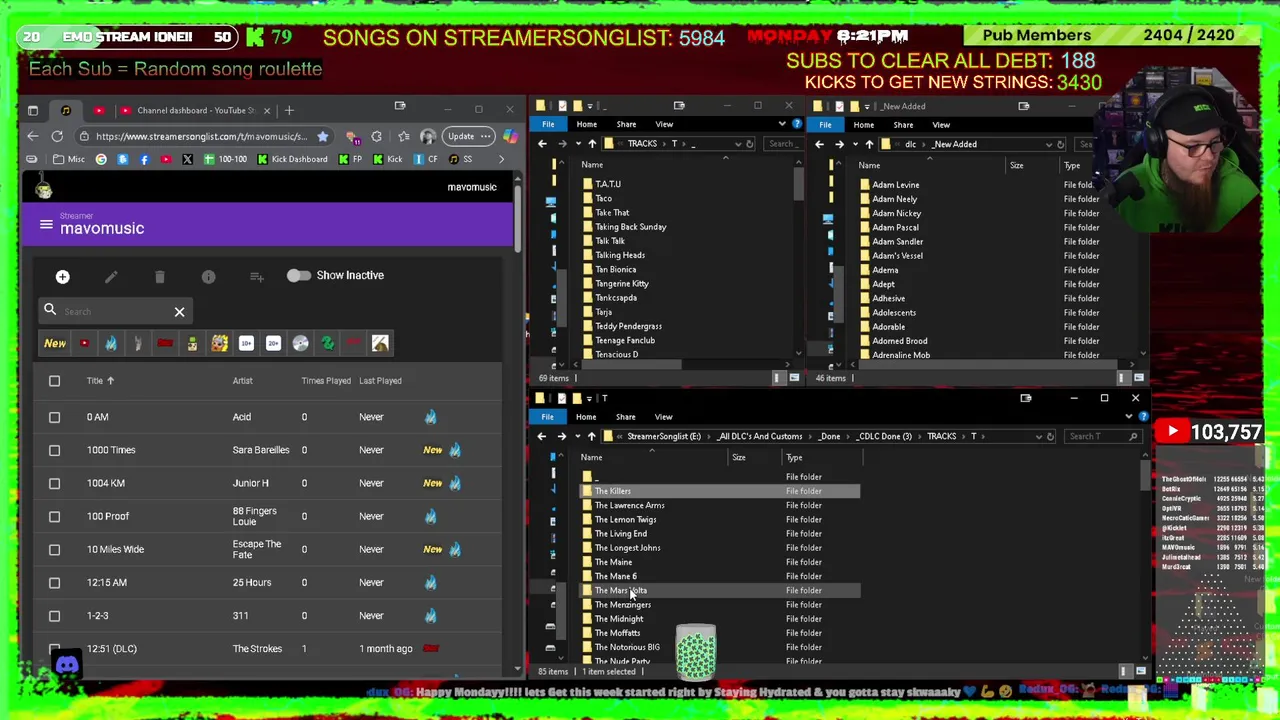Check the checkbox for 1-2-3
The height and width of the screenshot is (720, 1280).
(54, 616)
